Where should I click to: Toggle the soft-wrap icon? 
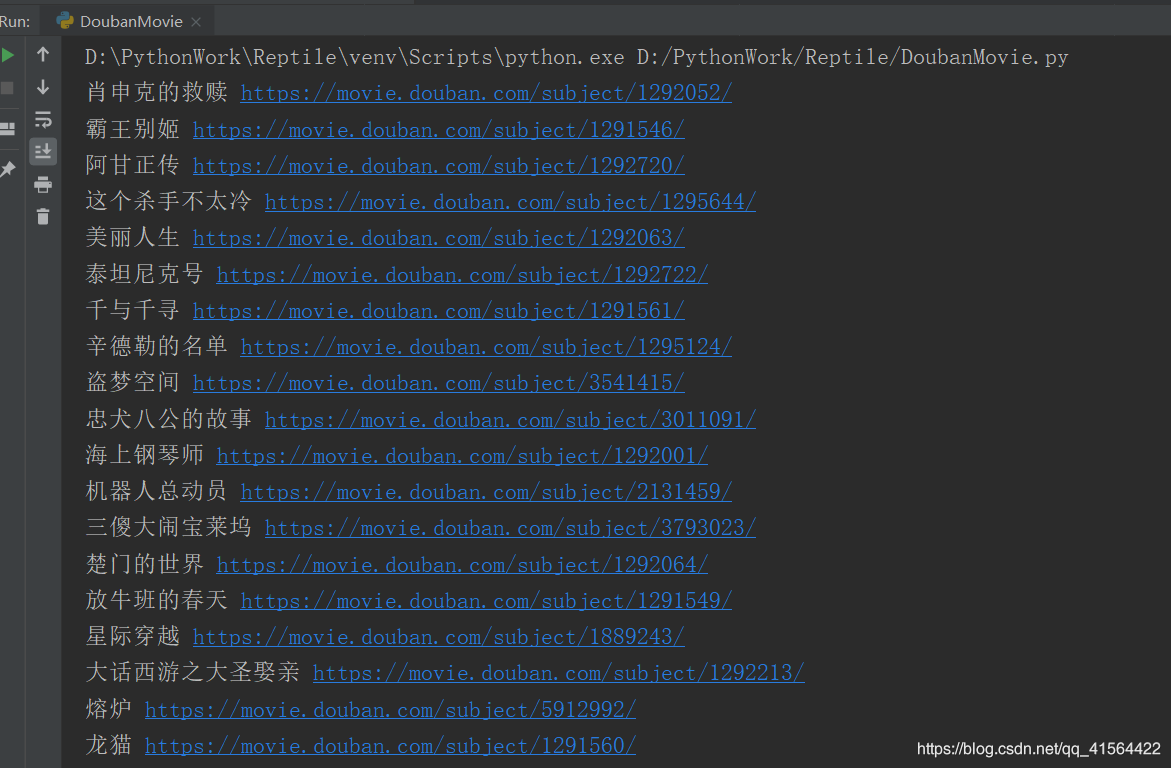click(43, 120)
